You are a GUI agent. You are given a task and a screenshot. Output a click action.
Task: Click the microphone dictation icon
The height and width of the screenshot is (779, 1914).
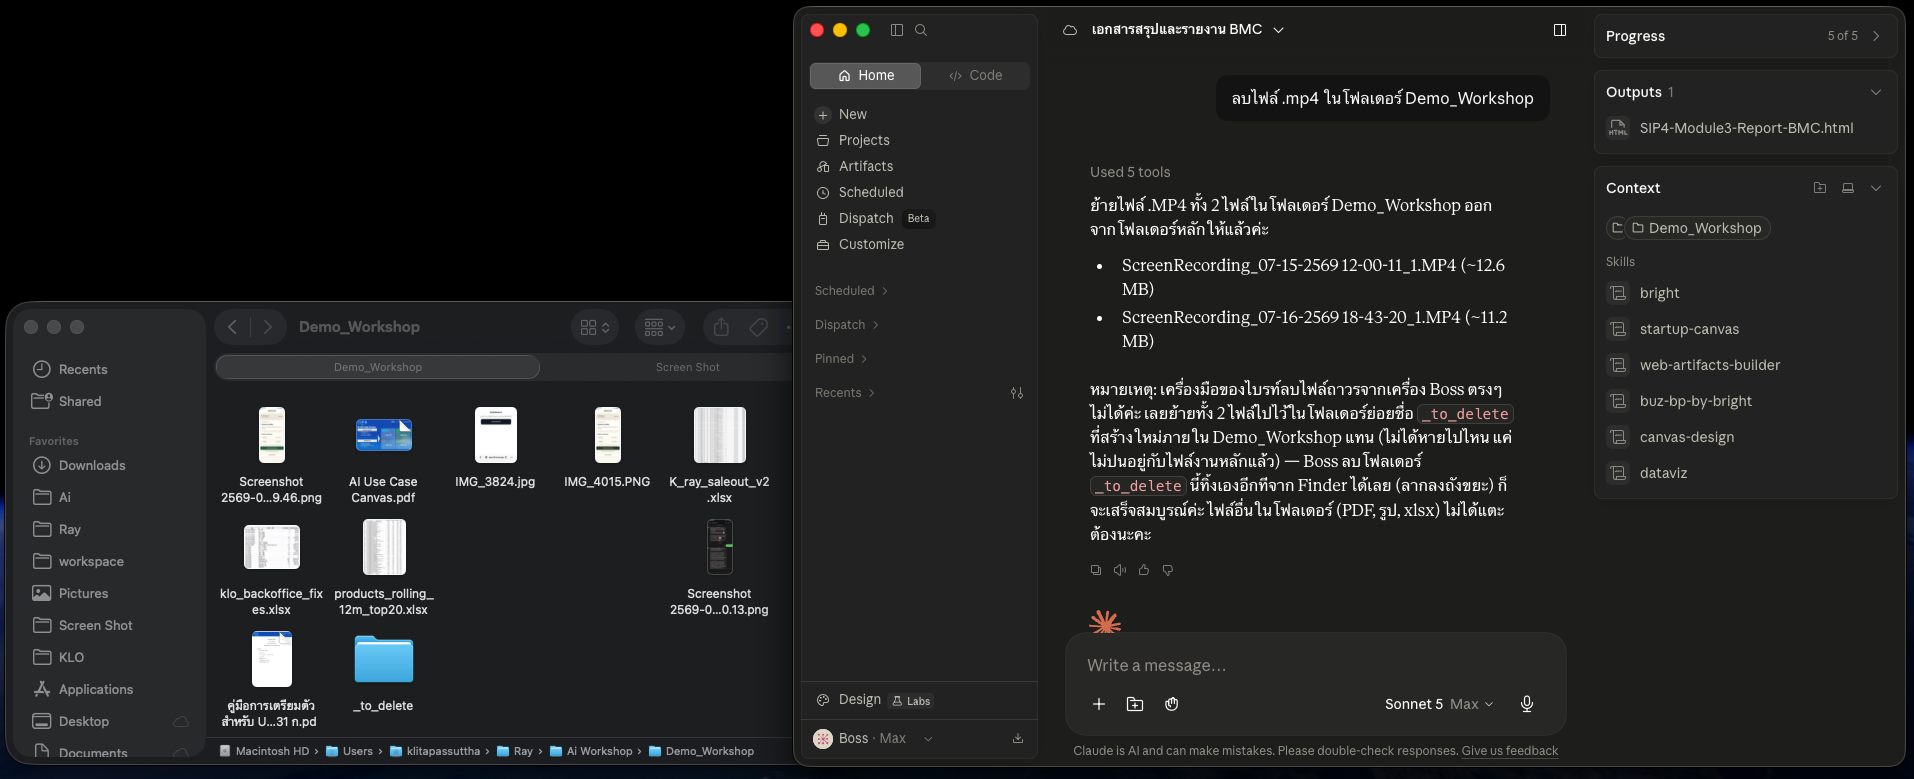1527,704
